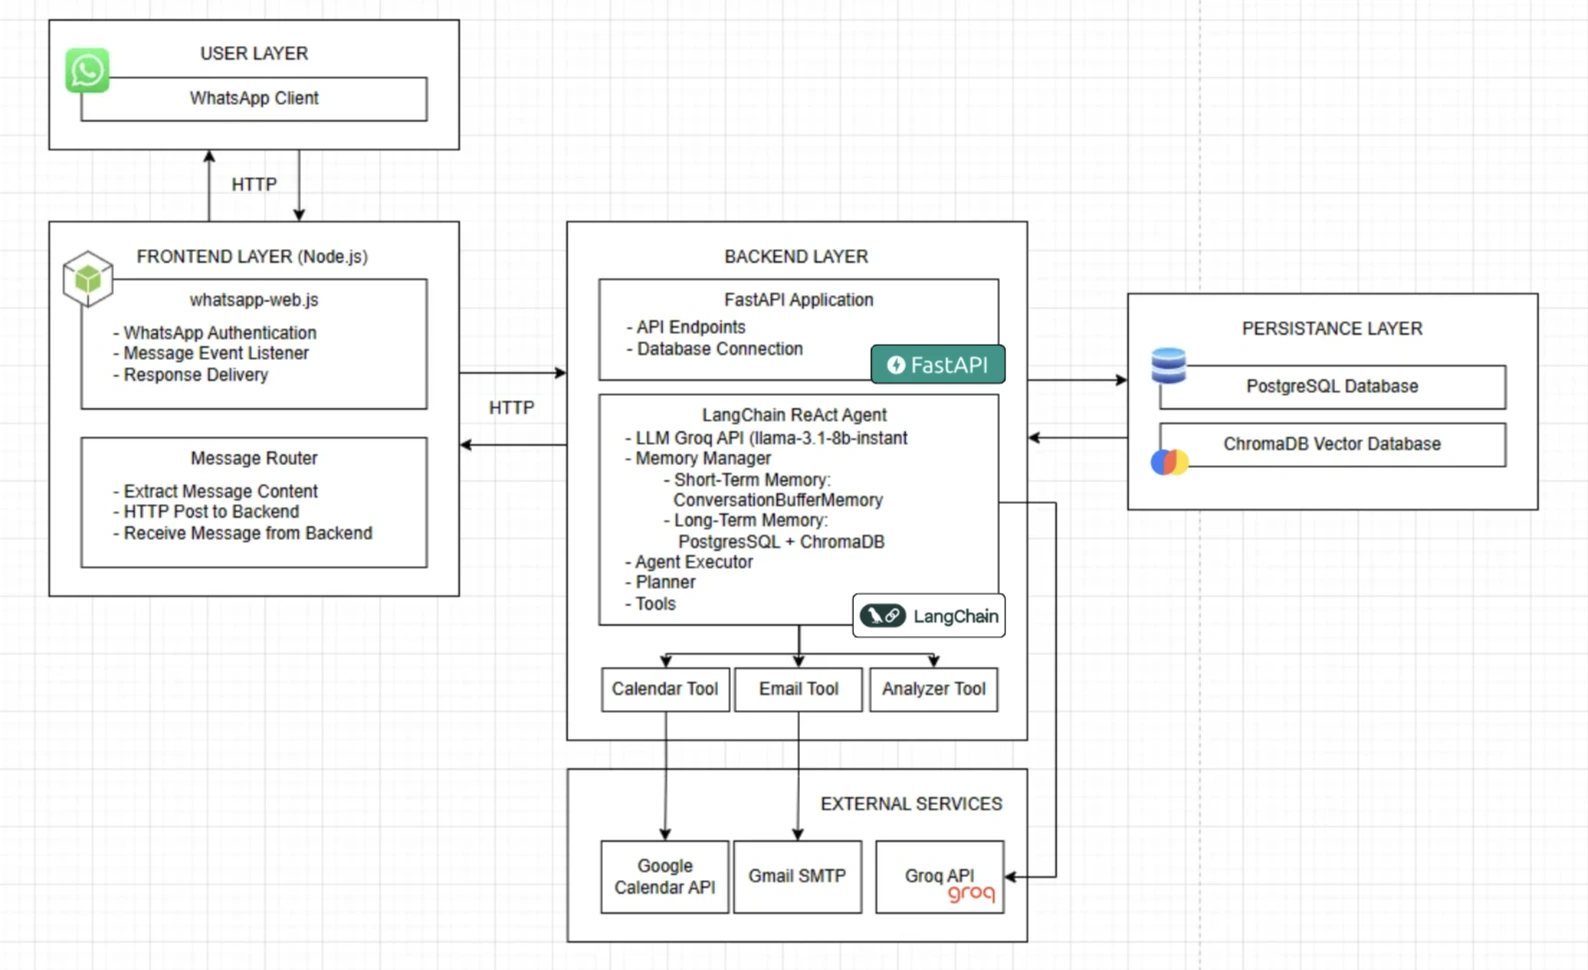
Task: Click the teal FastAPI logo badge
Action: pos(938,365)
